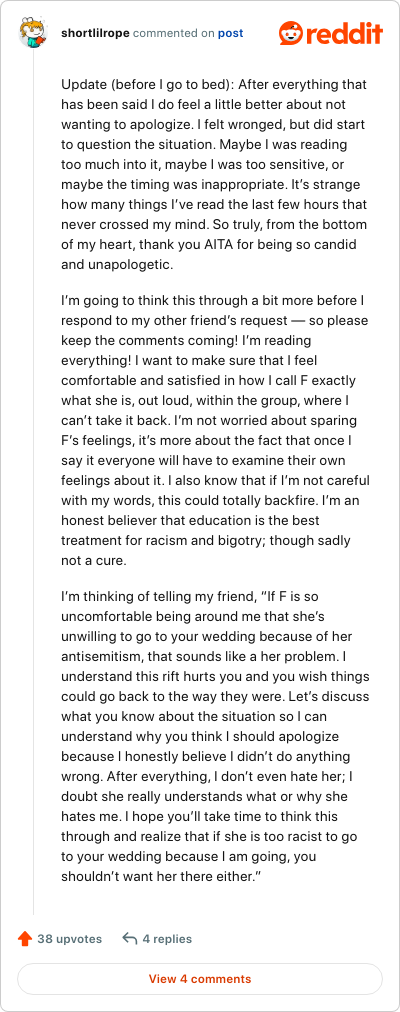Click the Reddit Snoo logo icon
This screenshot has height=1012, width=400.
pos(290,33)
